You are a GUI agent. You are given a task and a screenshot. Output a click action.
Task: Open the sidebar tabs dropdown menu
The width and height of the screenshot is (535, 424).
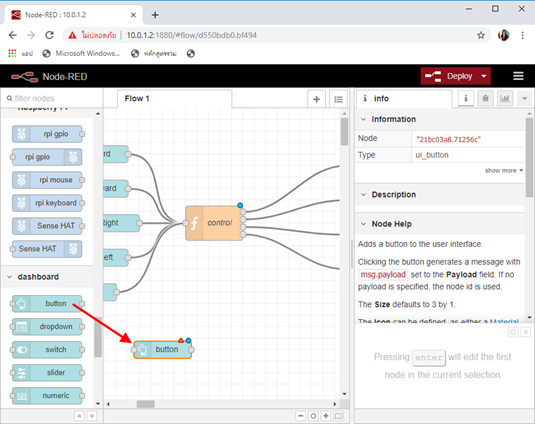pyautogui.click(x=524, y=99)
